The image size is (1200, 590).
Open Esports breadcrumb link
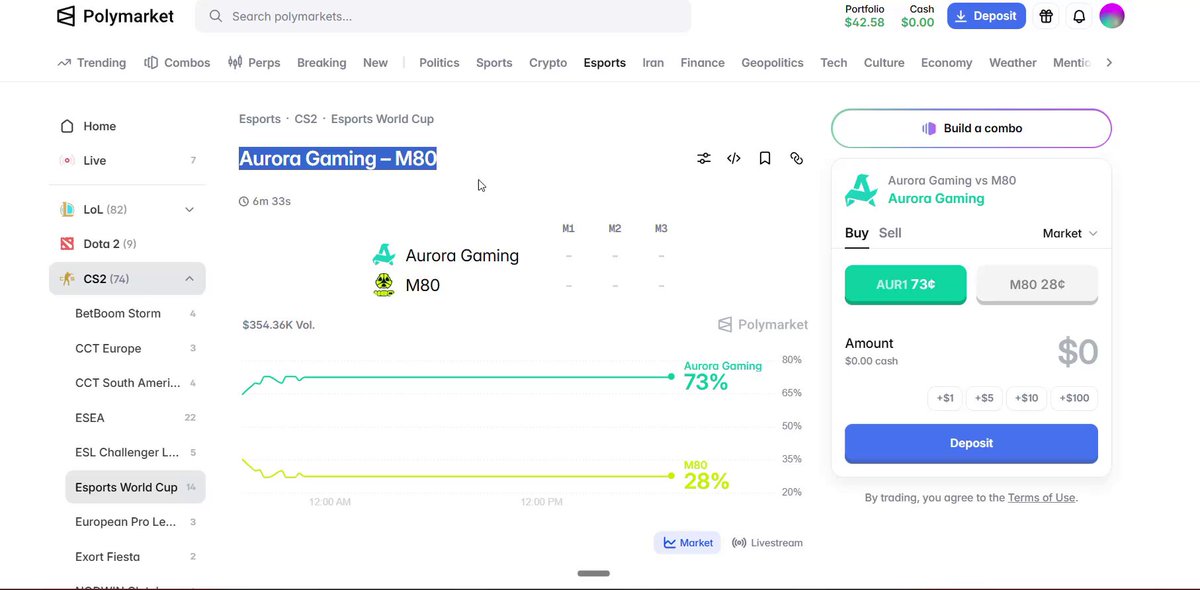[x=260, y=119]
